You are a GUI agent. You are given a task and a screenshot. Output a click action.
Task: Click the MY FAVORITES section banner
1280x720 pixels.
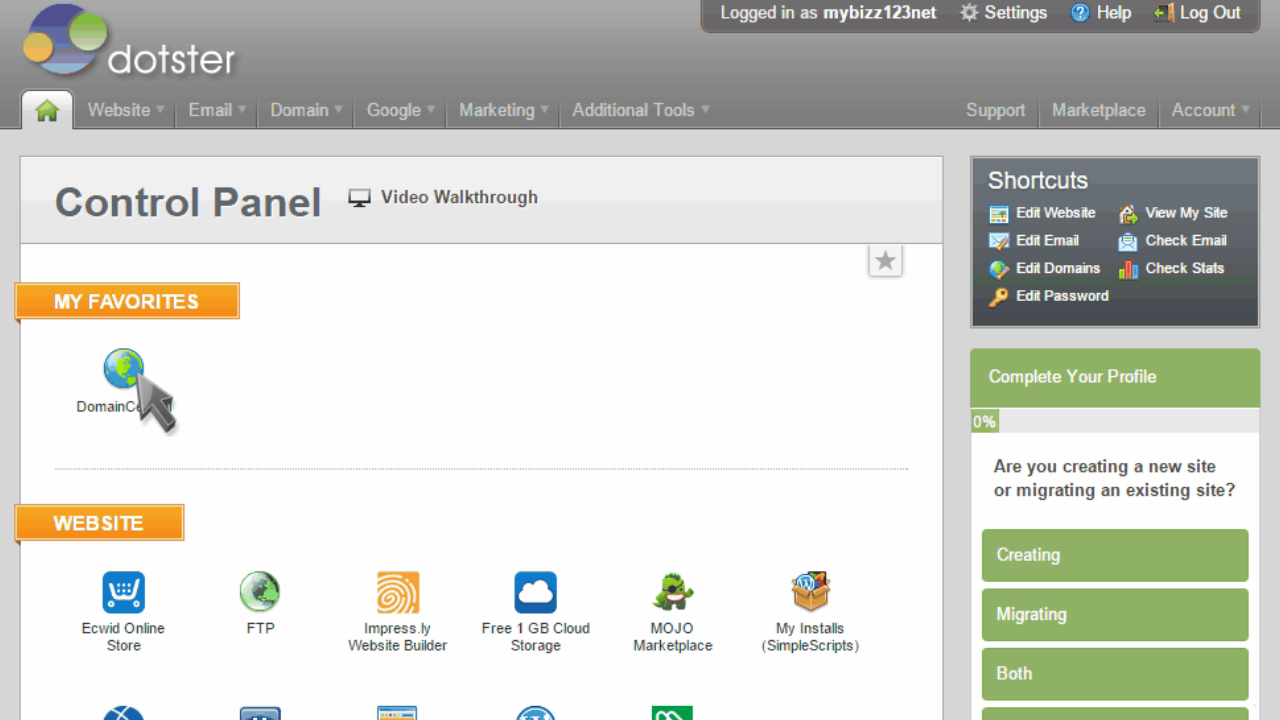coord(127,302)
